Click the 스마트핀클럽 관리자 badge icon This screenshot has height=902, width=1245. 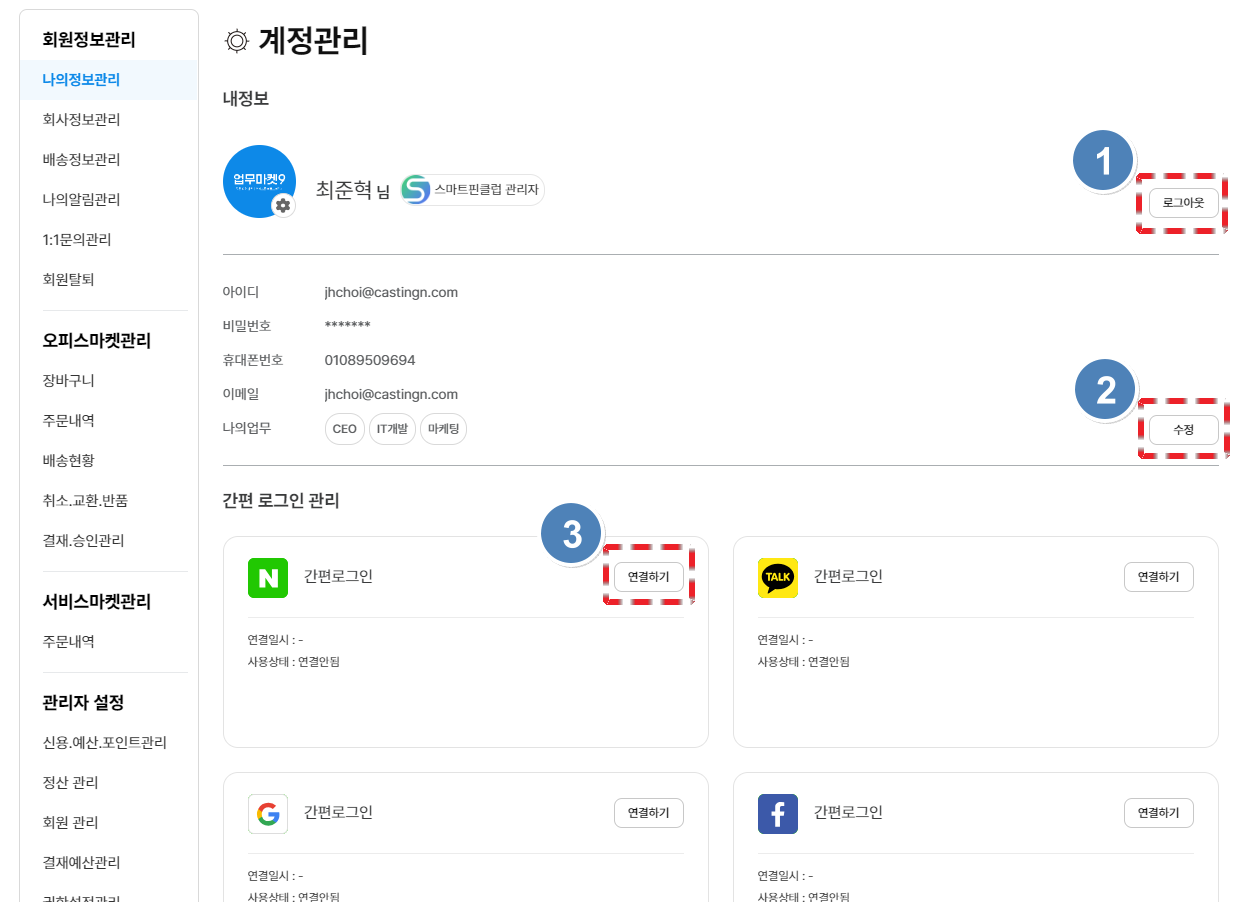[416, 189]
